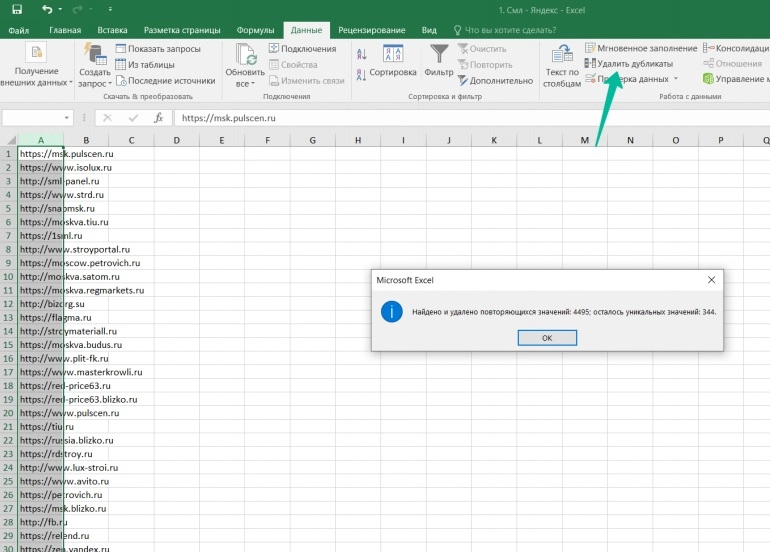The width and height of the screenshot is (770, 552).
Task: Click the blue information icon in dialog
Action: [x=391, y=312]
